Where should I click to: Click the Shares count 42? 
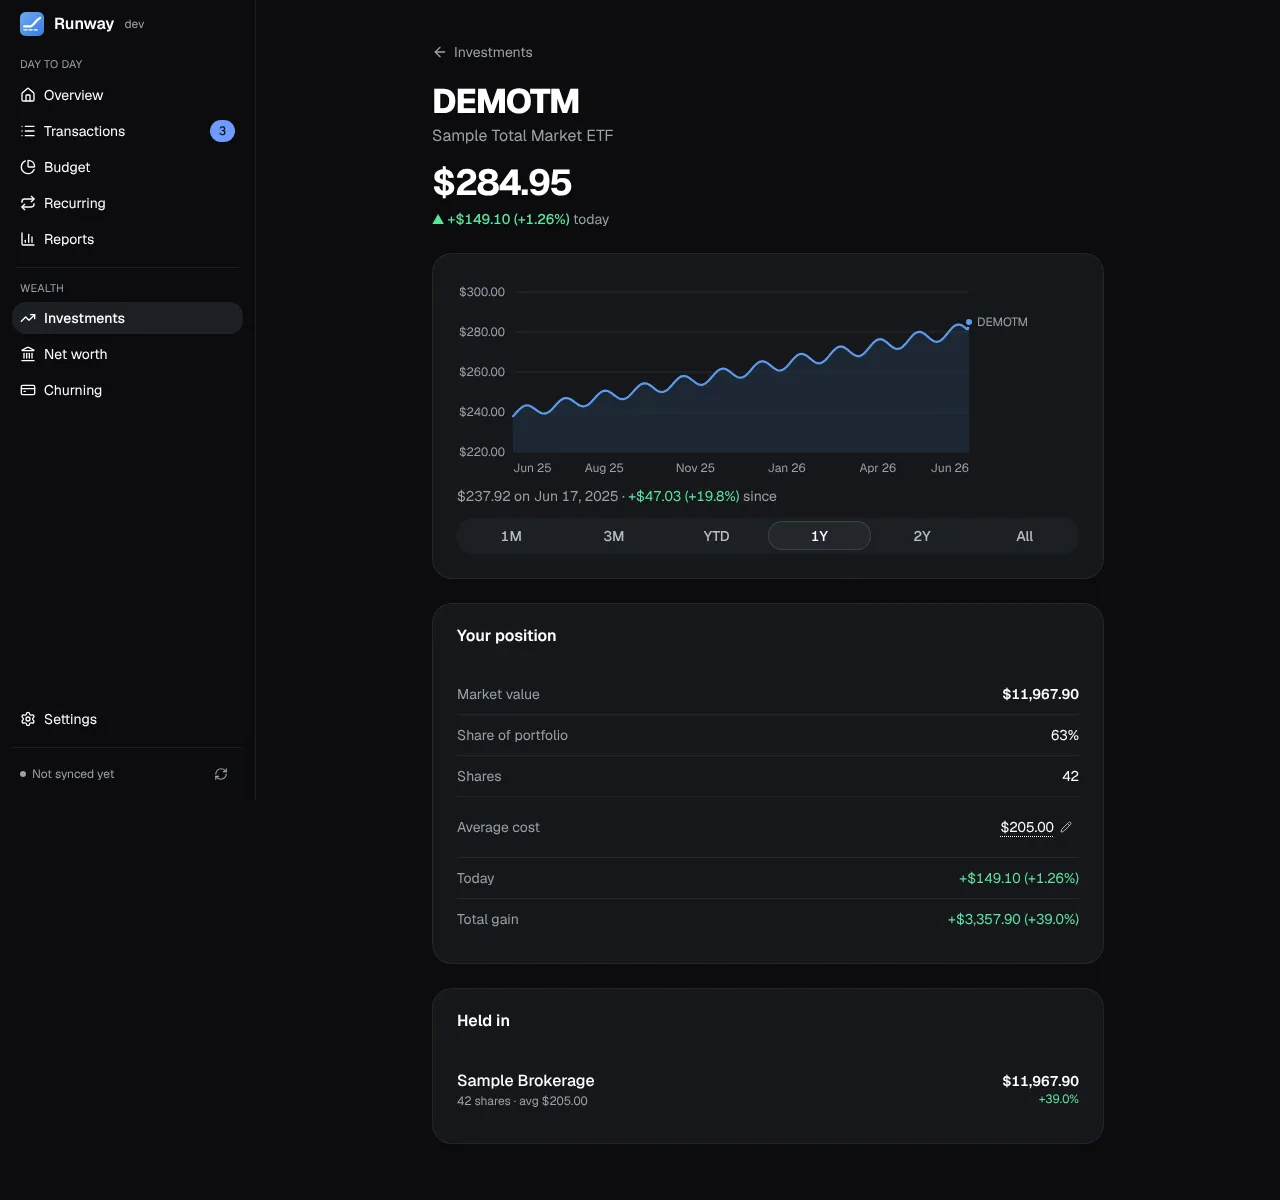tap(1070, 776)
